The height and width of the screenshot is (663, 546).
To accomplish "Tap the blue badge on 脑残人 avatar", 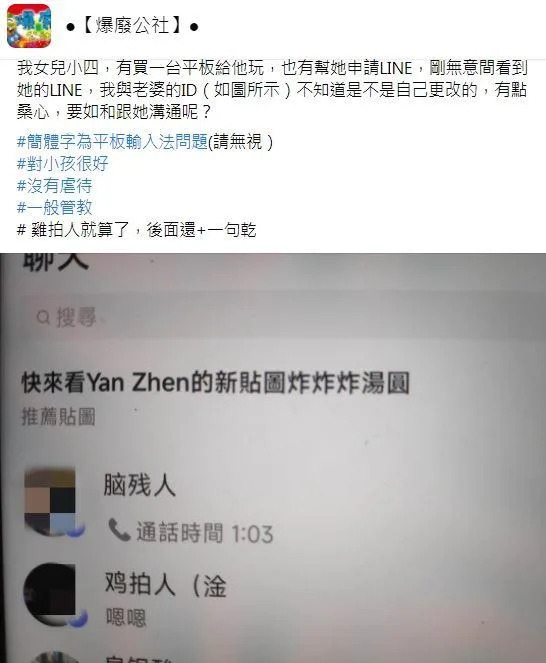I will (76, 529).
